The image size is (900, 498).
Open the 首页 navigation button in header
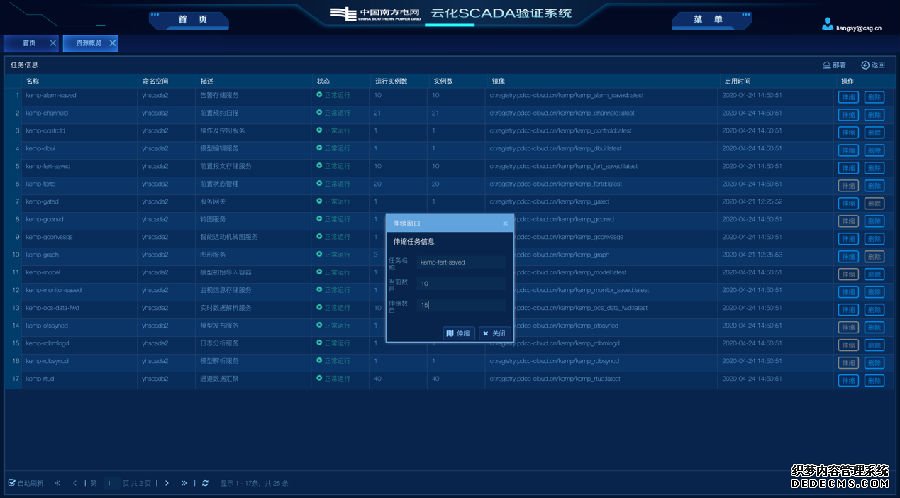189,20
